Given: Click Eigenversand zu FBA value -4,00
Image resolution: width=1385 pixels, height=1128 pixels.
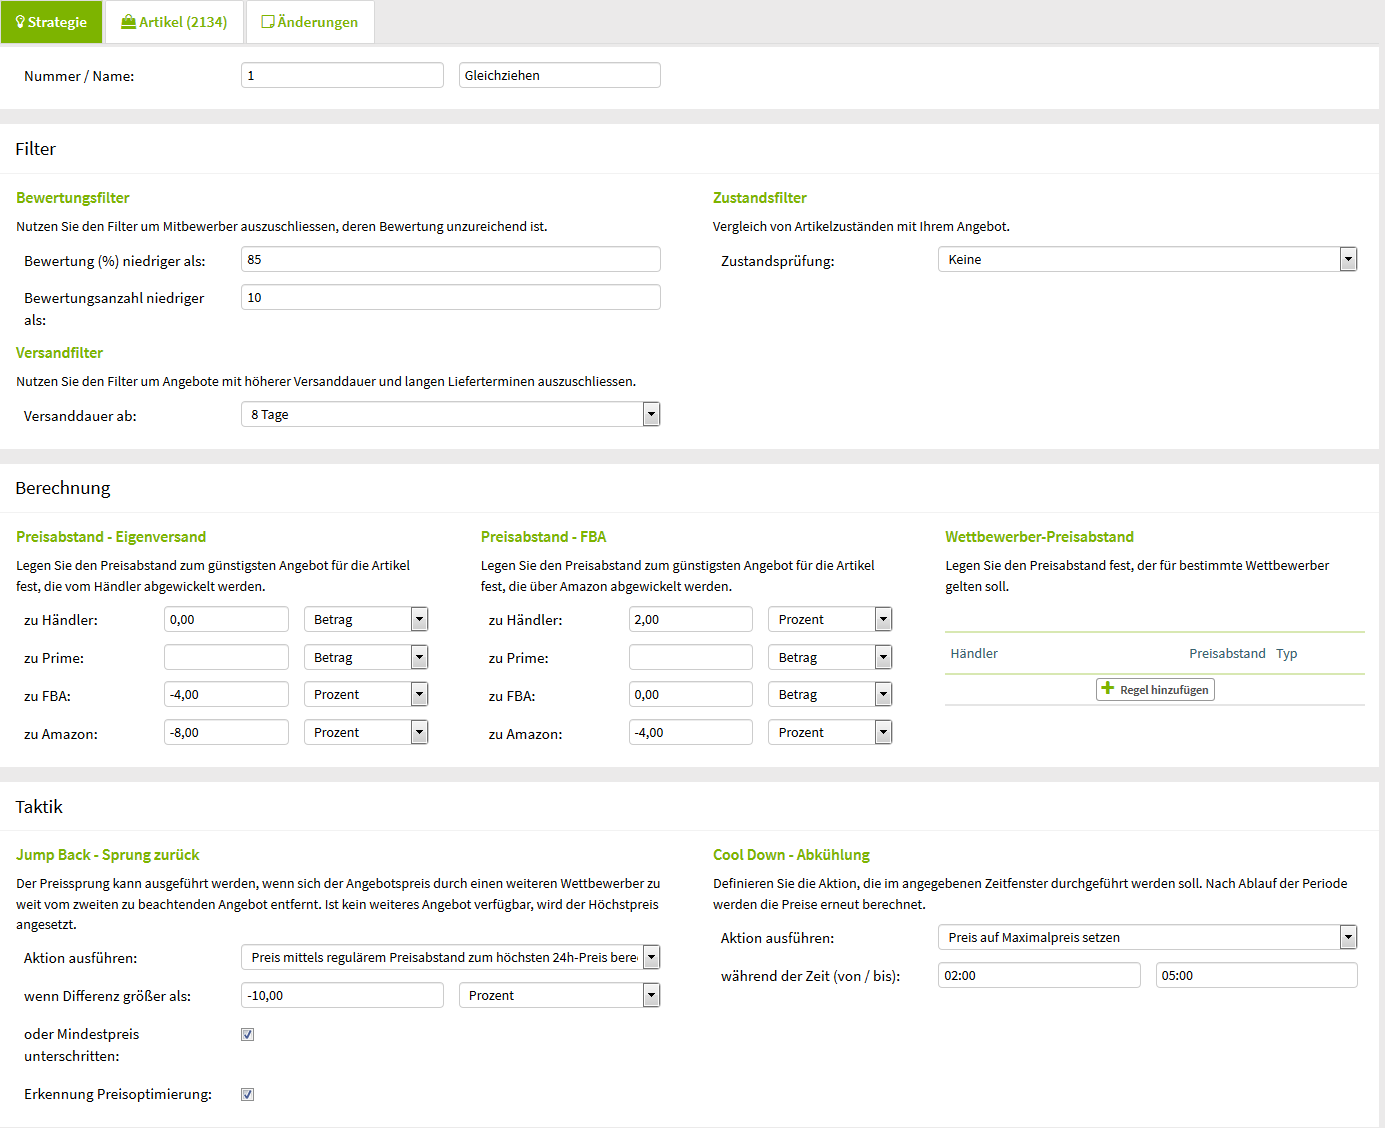Looking at the screenshot, I should click(x=226, y=694).
